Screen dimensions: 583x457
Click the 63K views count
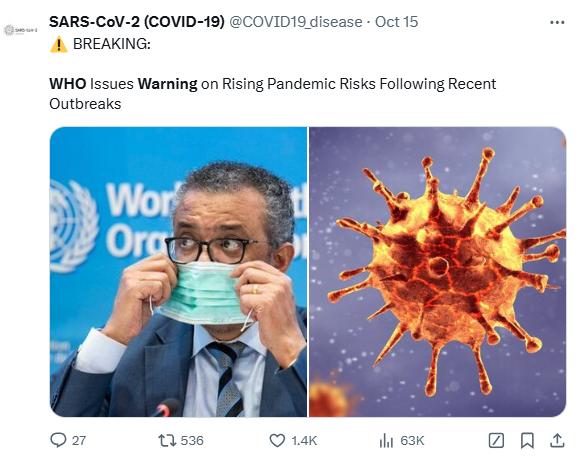(x=412, y=441)
